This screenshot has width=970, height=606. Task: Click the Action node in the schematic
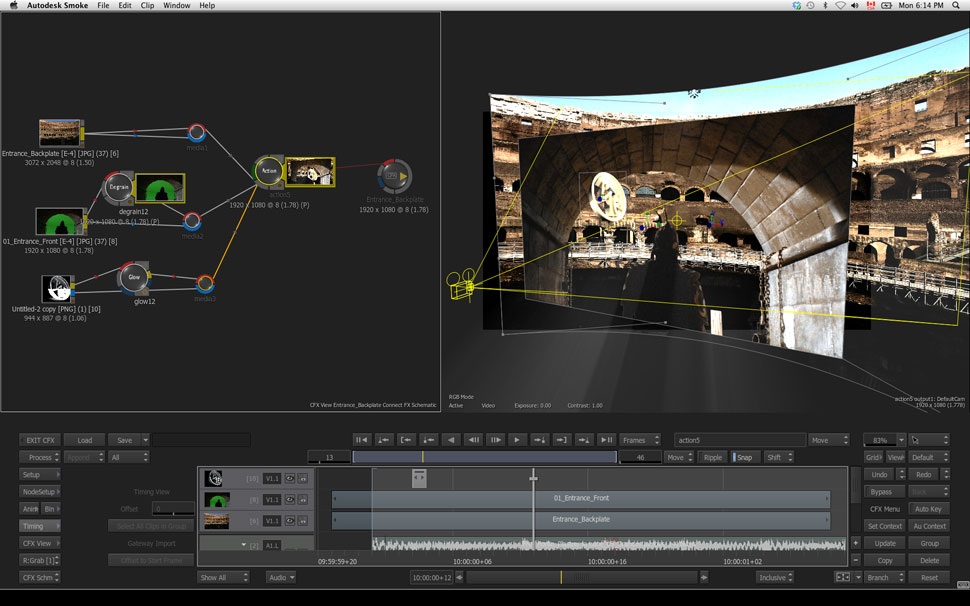pyautogui.click(x=268, y=171)
